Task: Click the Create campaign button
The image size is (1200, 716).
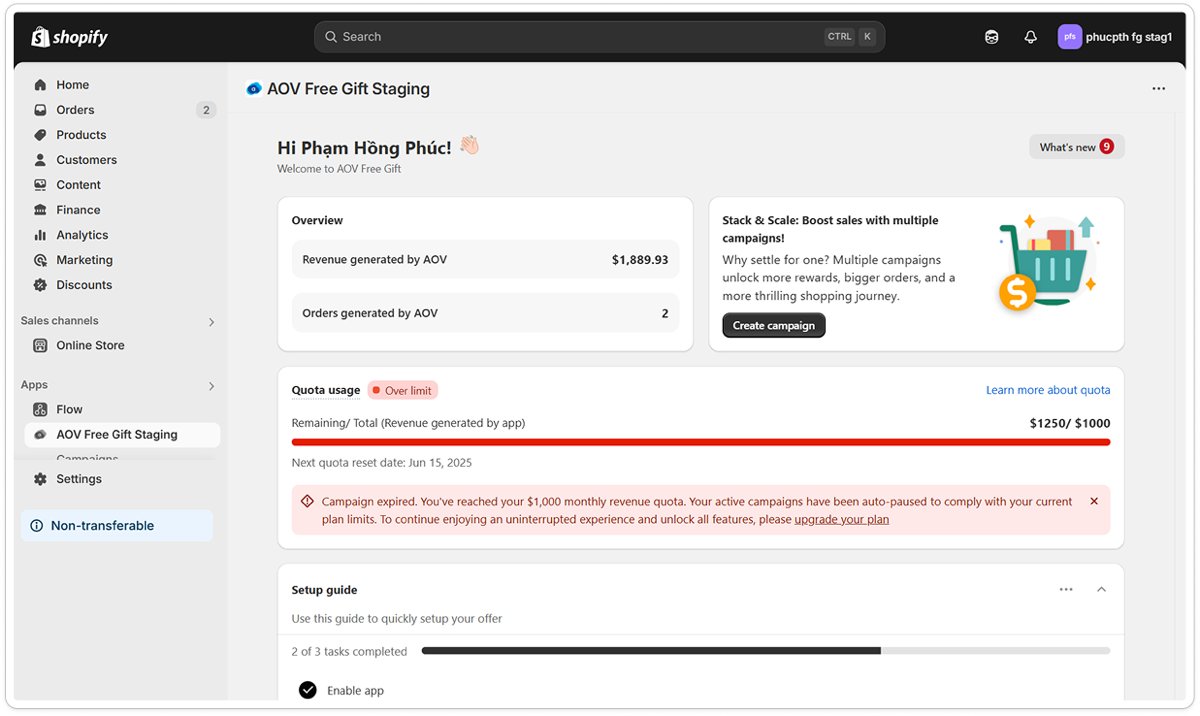Action: pos(774,325)
